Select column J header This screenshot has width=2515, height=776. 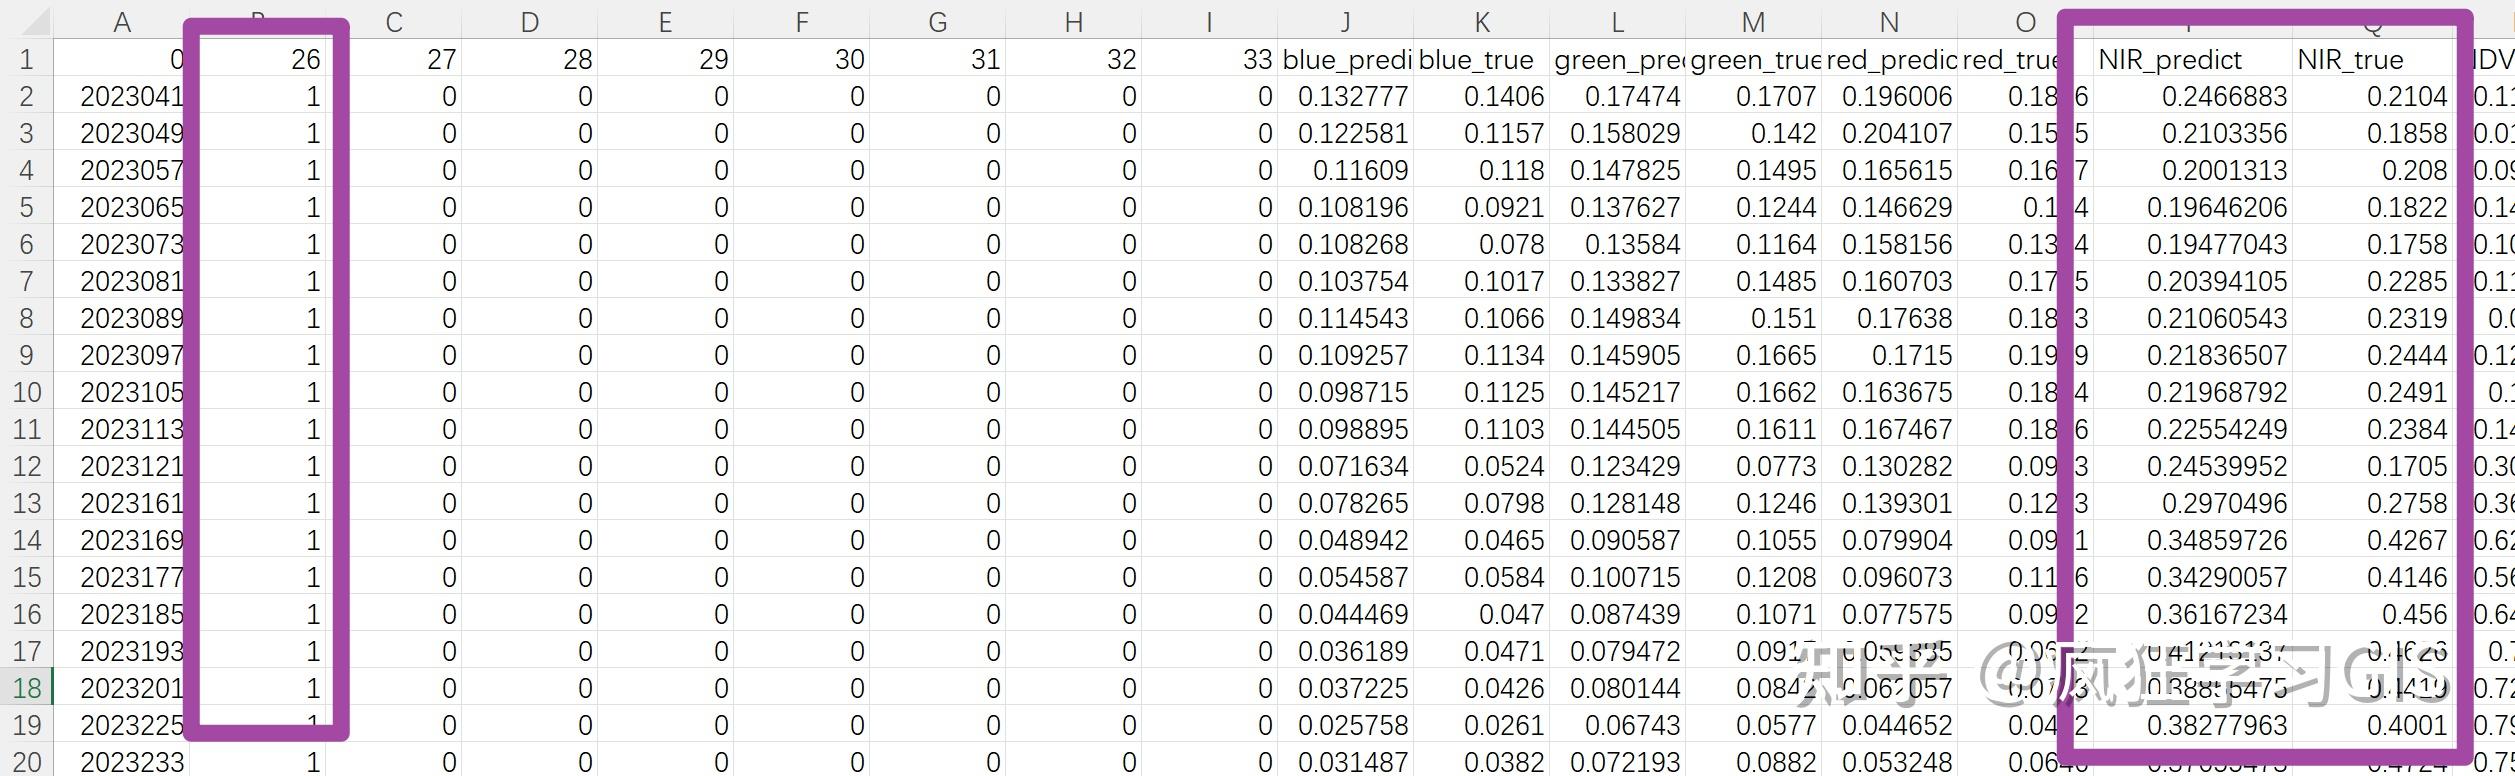pyautogui.click(x=1348, y=20)
